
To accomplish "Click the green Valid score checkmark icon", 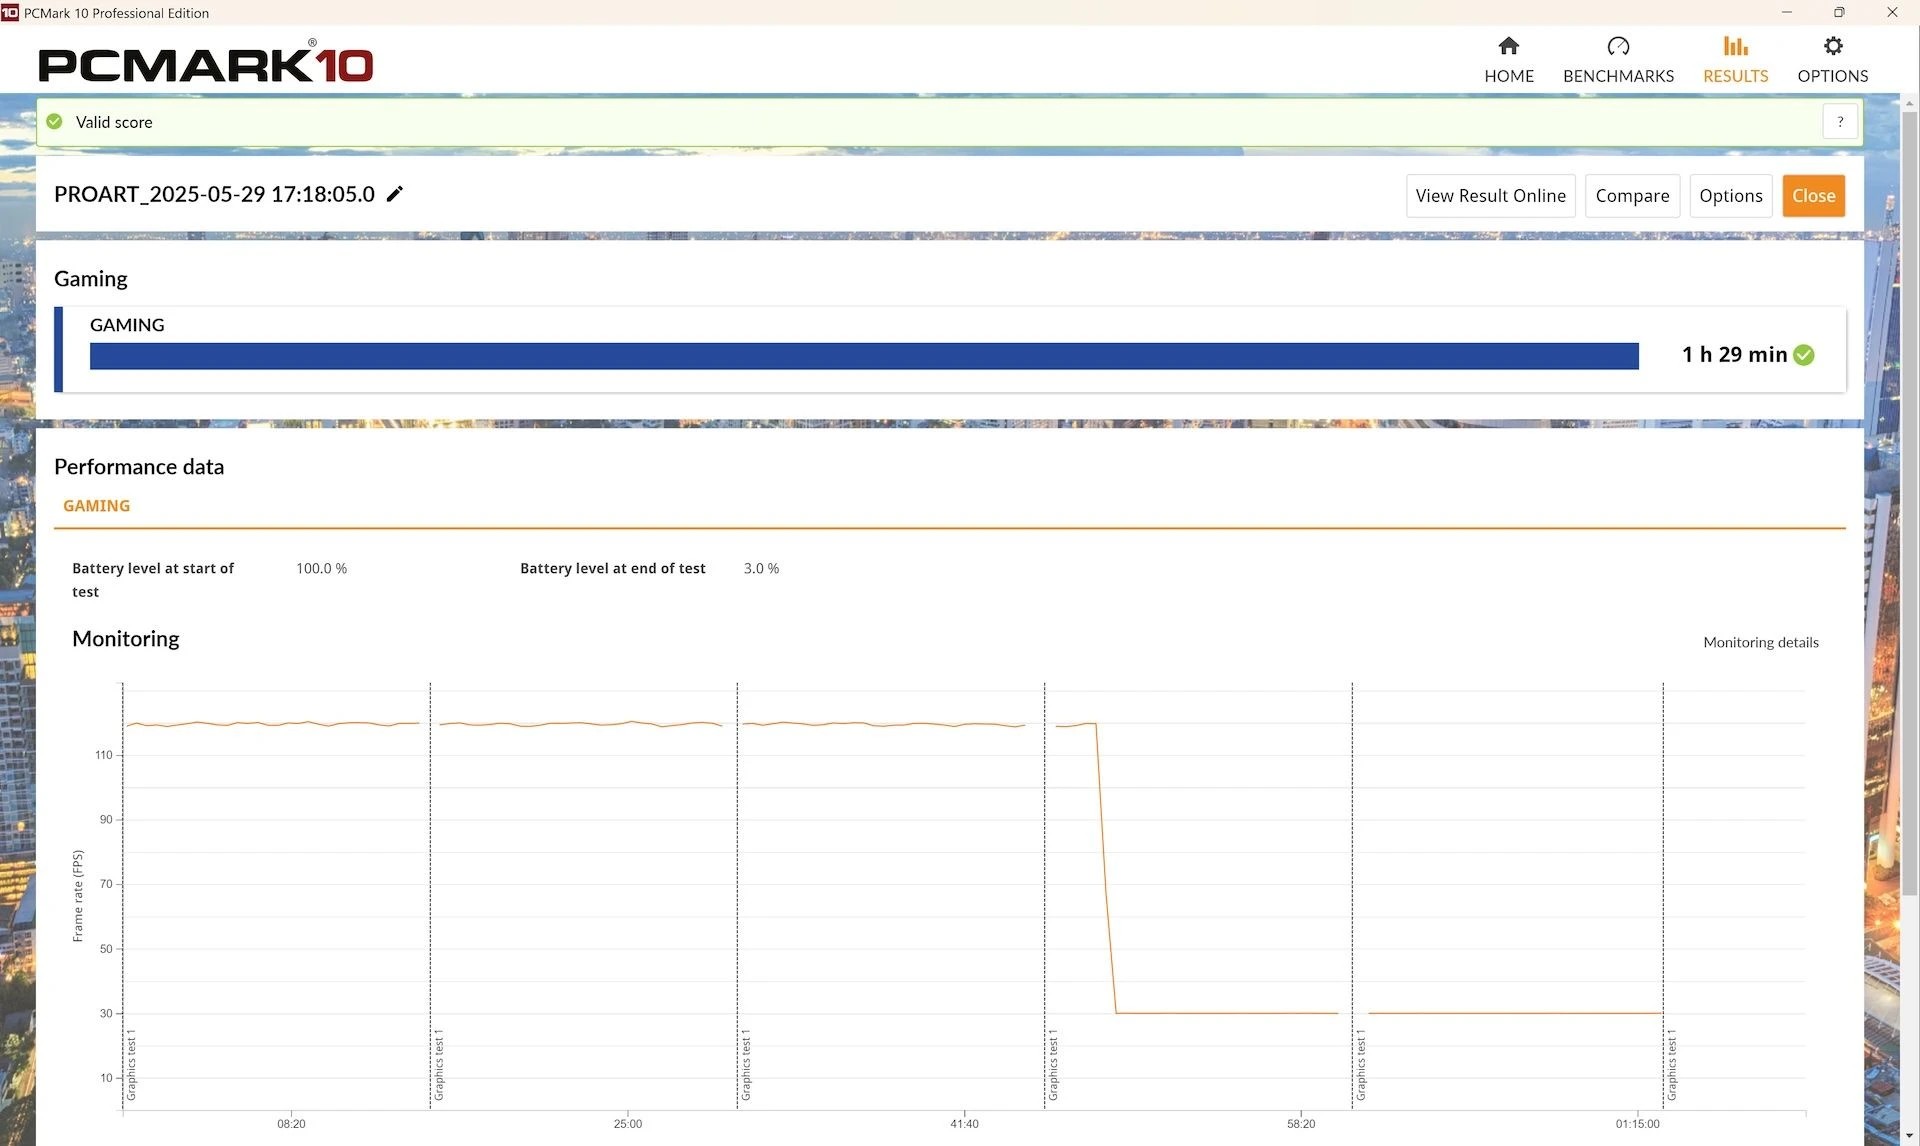I will pos(55,122).
